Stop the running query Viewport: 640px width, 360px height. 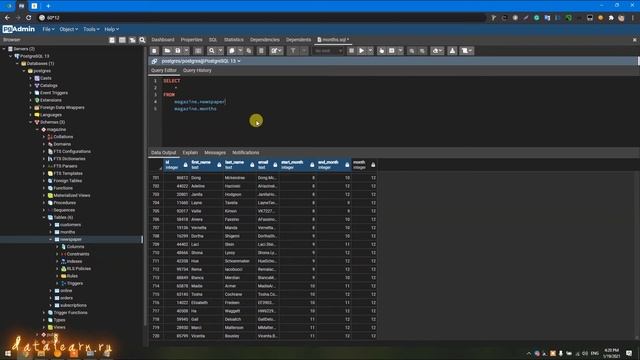351,51
